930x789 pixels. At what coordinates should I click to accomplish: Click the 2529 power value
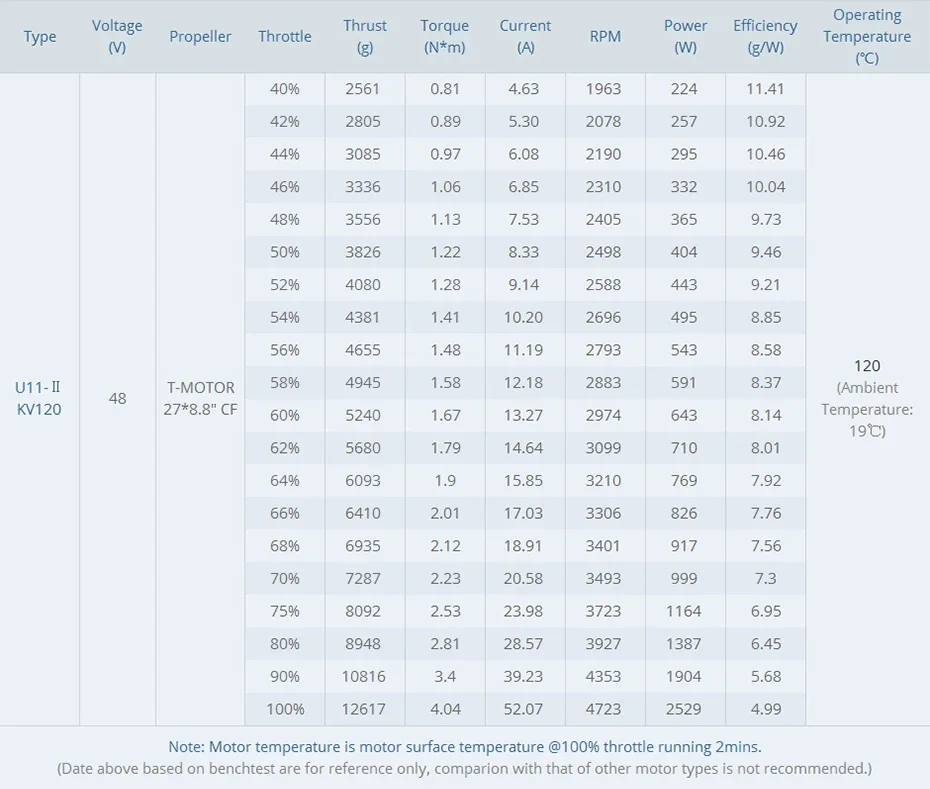685,709
